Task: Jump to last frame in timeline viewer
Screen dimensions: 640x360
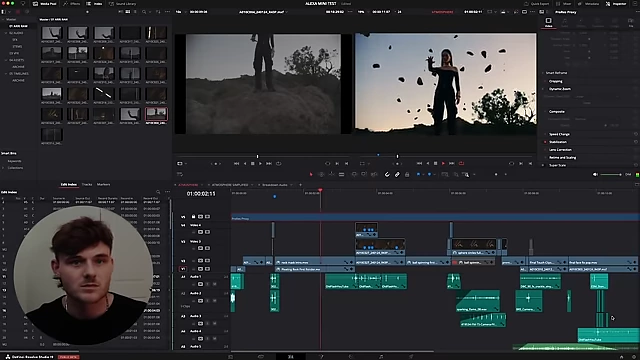Action: point(451,164)
